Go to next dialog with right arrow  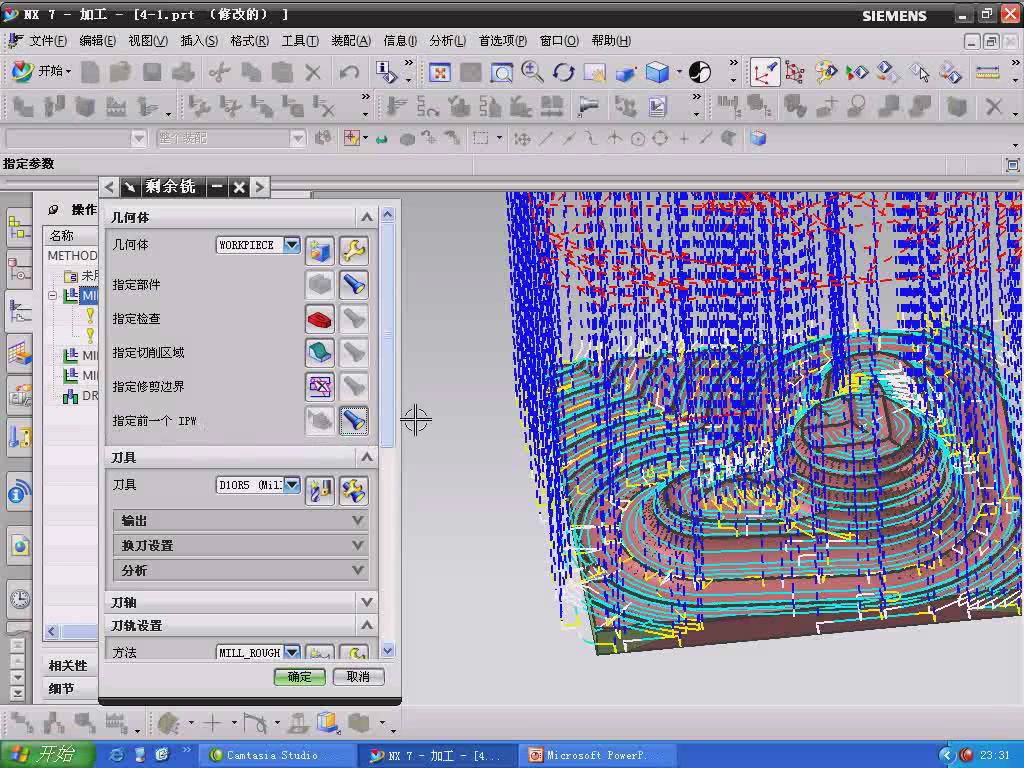[260, 187]
